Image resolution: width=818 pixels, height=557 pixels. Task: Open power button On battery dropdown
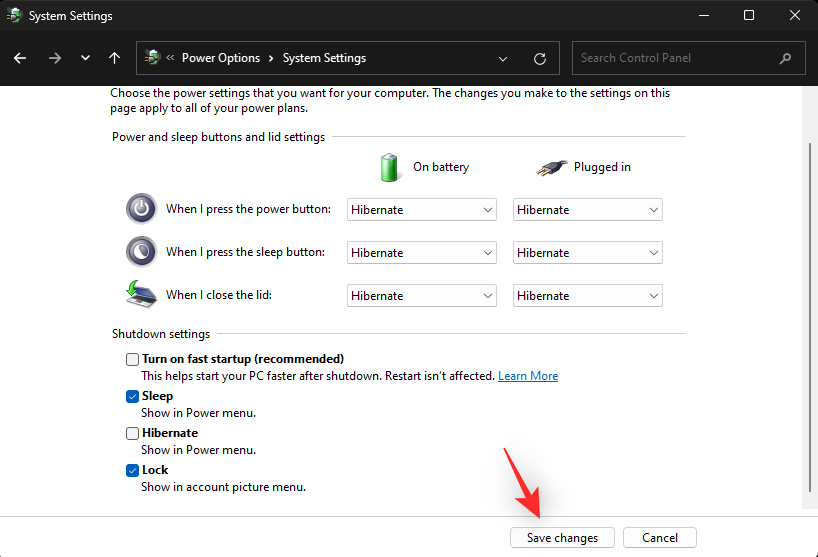click(421, 210)
